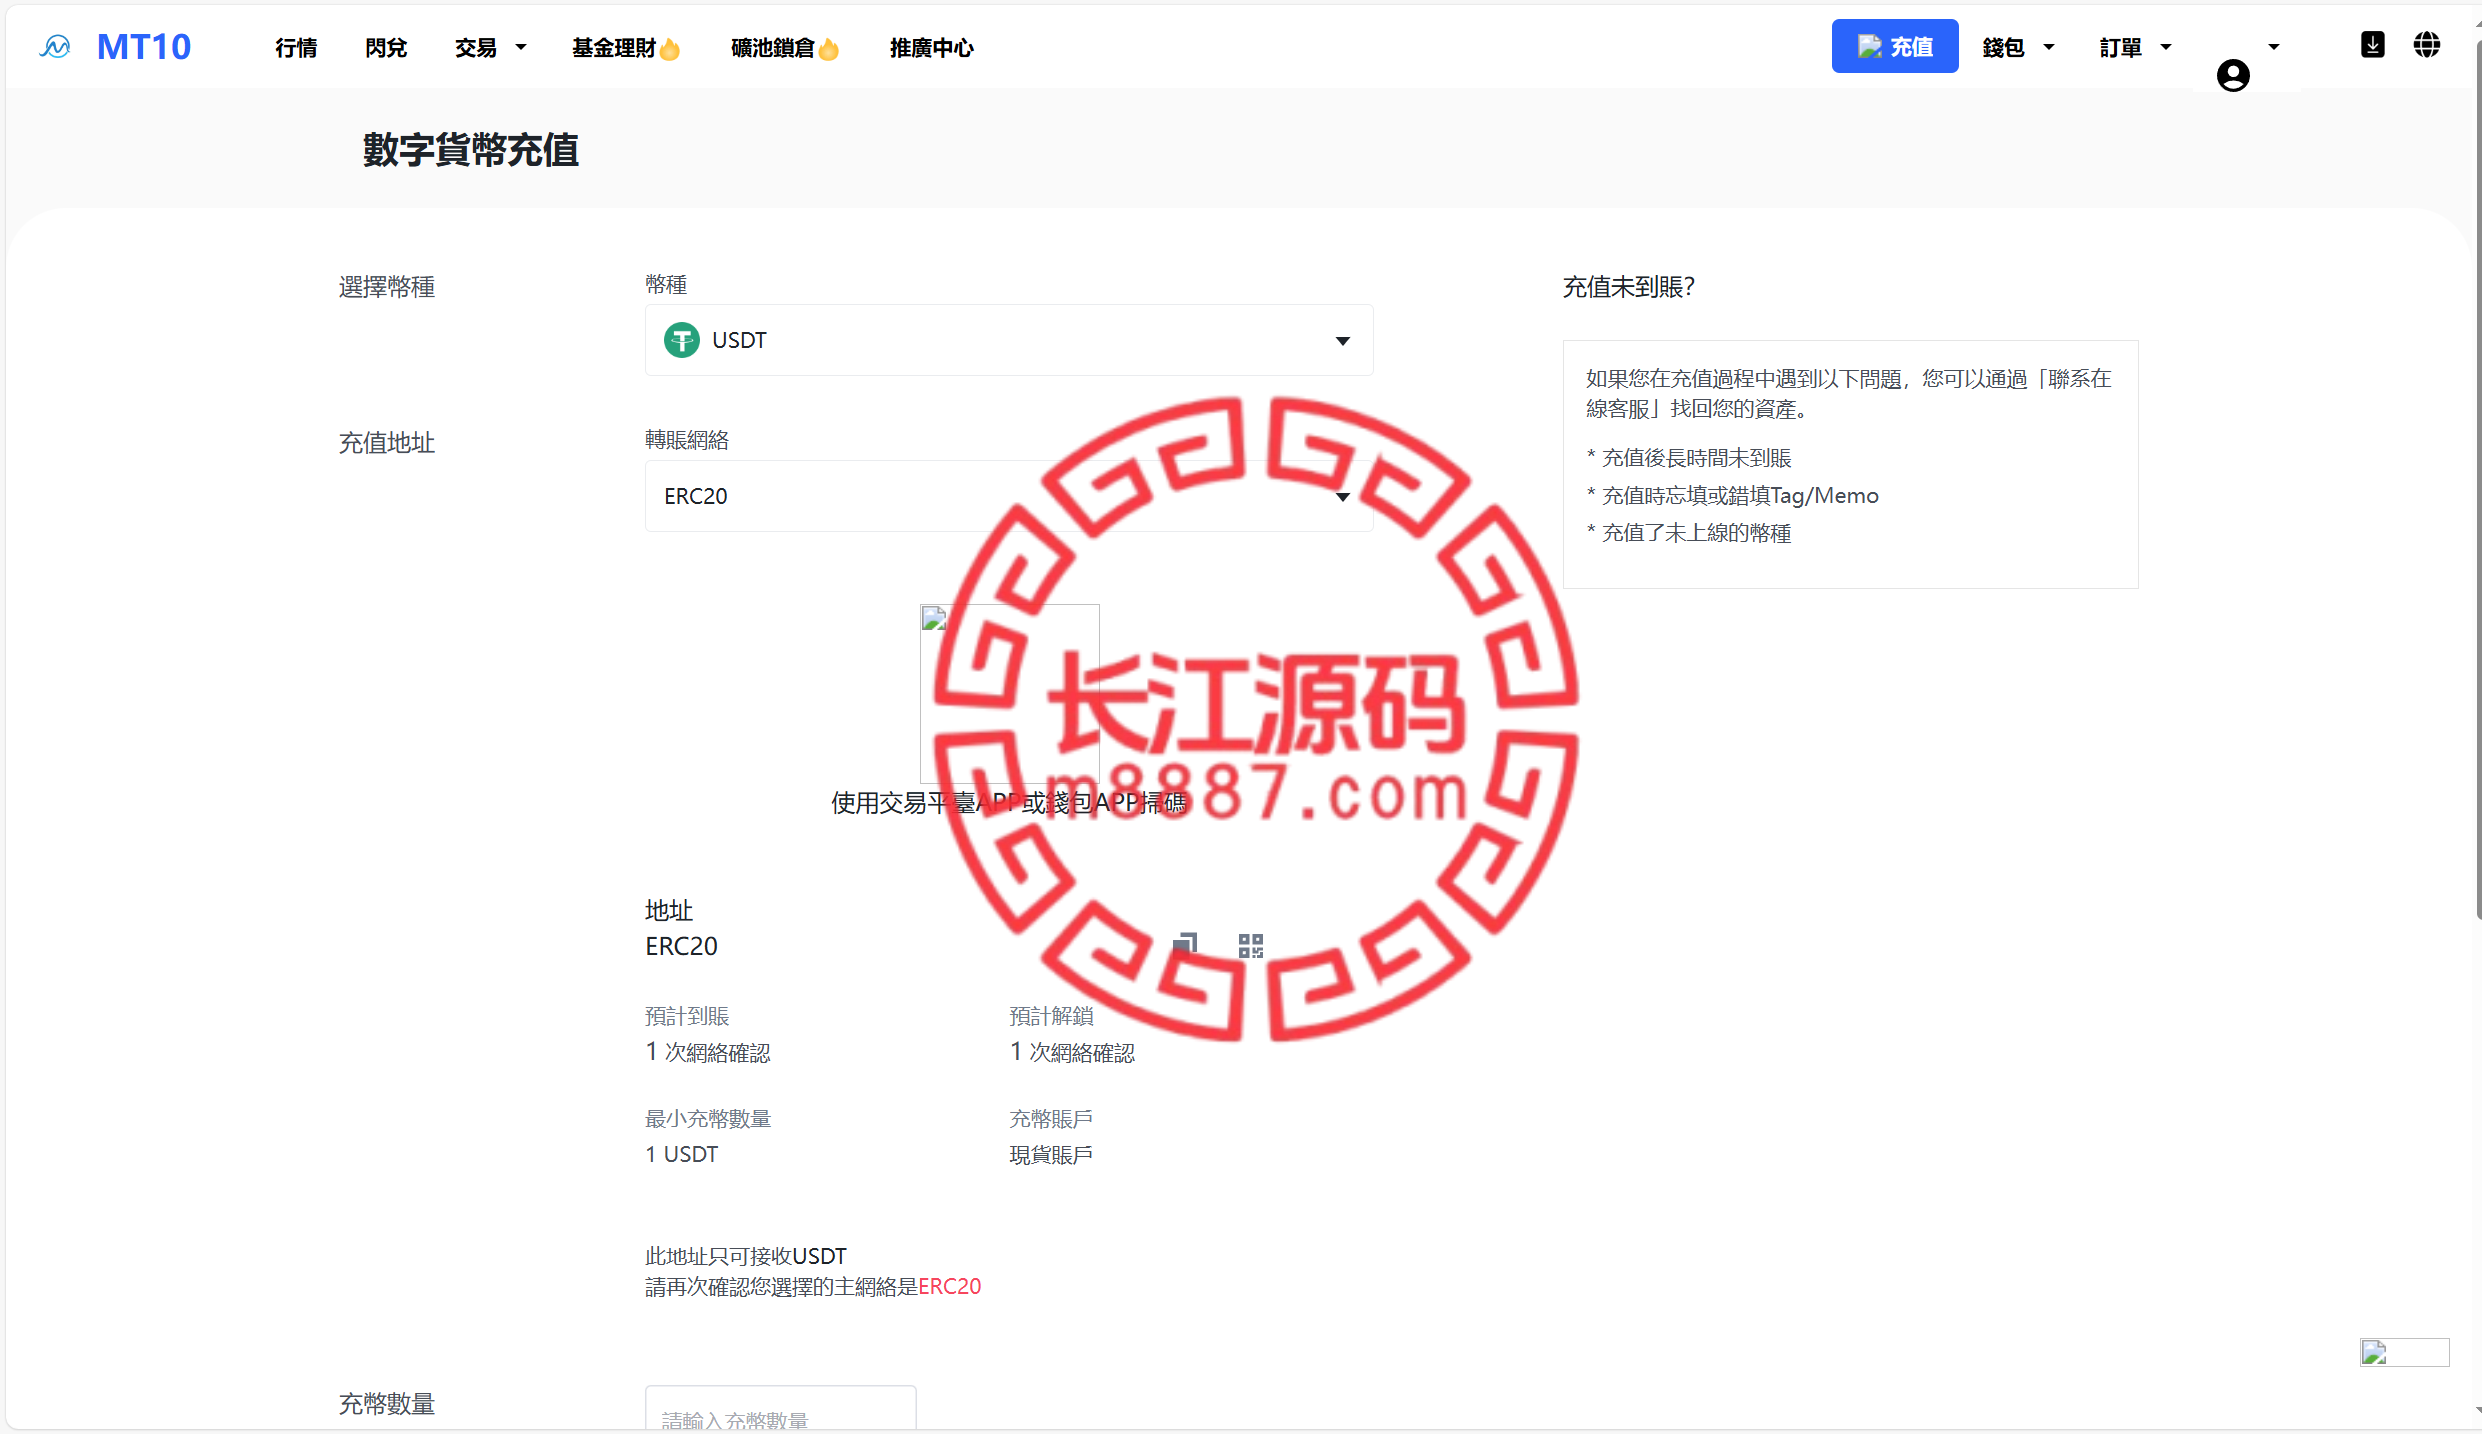2482x1434 pixels.
Task: Click the 充值未到賬? heading
Action: point(1629,287)
